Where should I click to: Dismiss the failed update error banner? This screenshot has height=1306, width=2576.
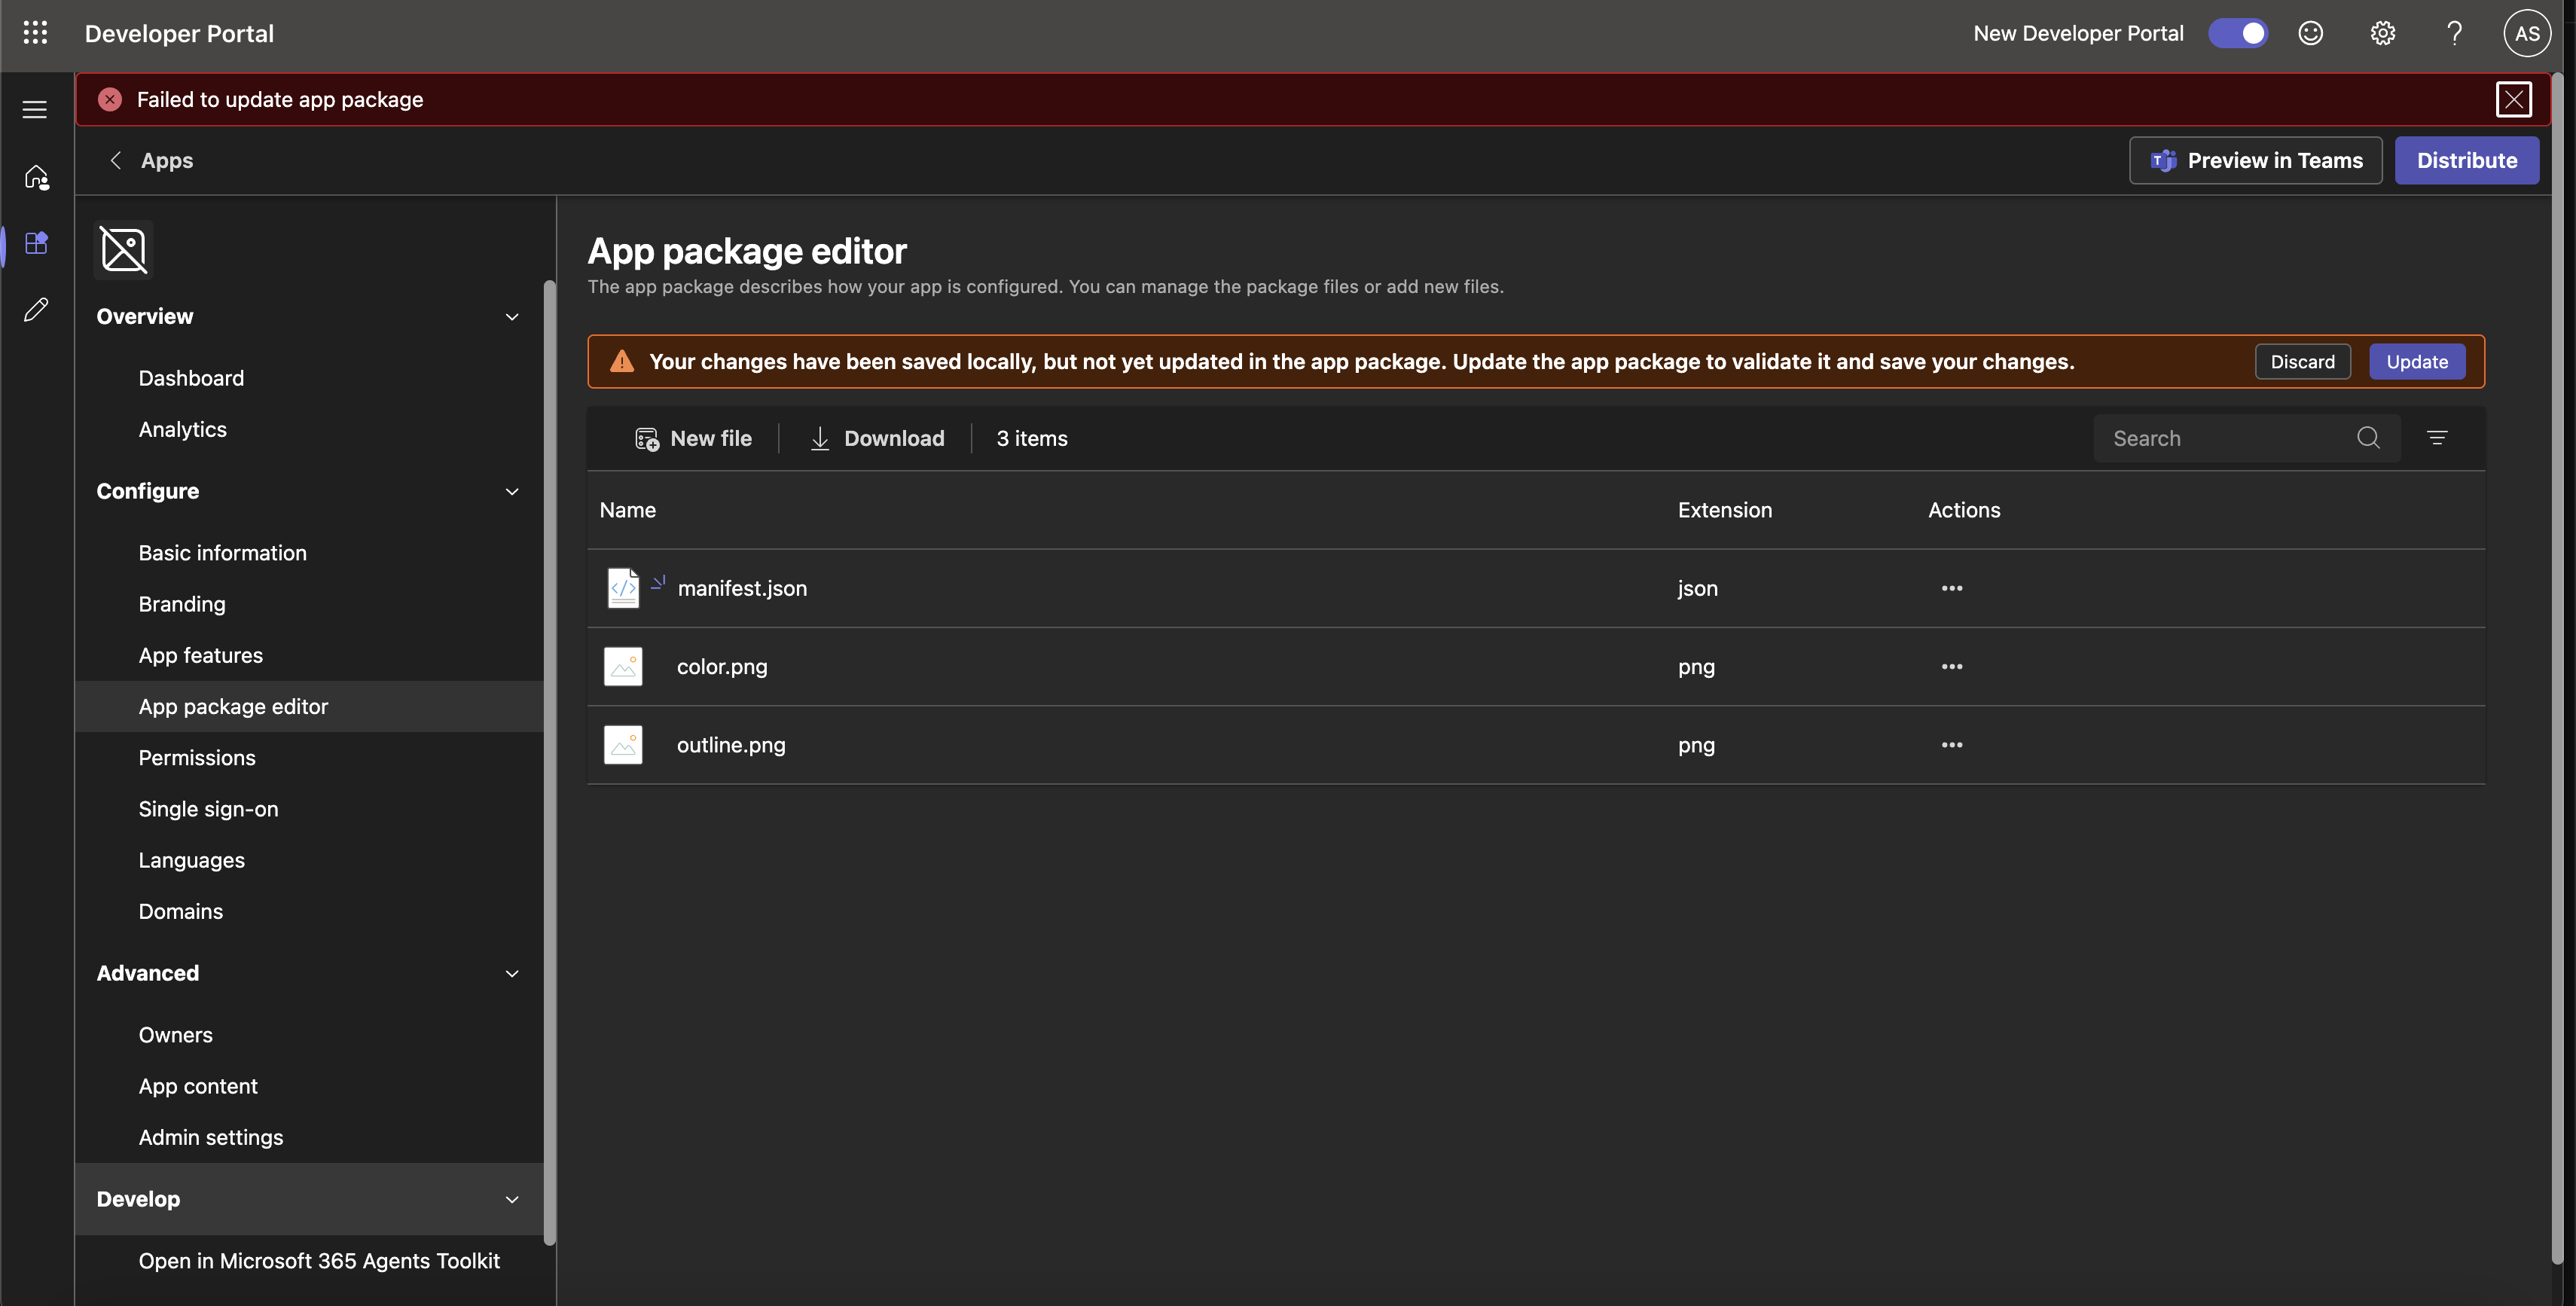point(2513,99)
